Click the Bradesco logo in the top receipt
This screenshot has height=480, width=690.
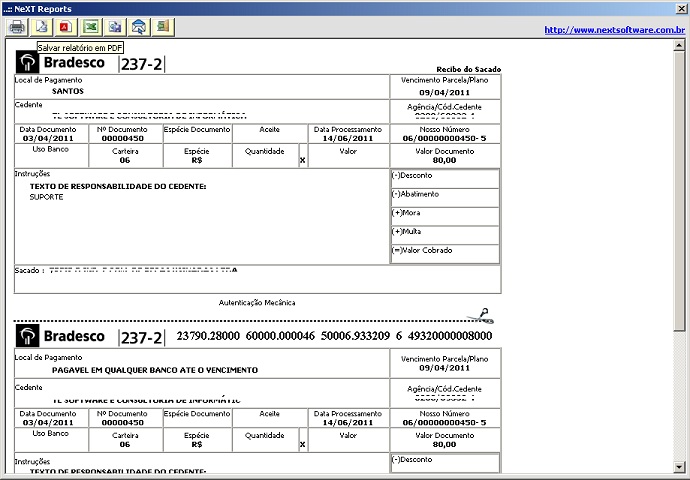(60, 62)
